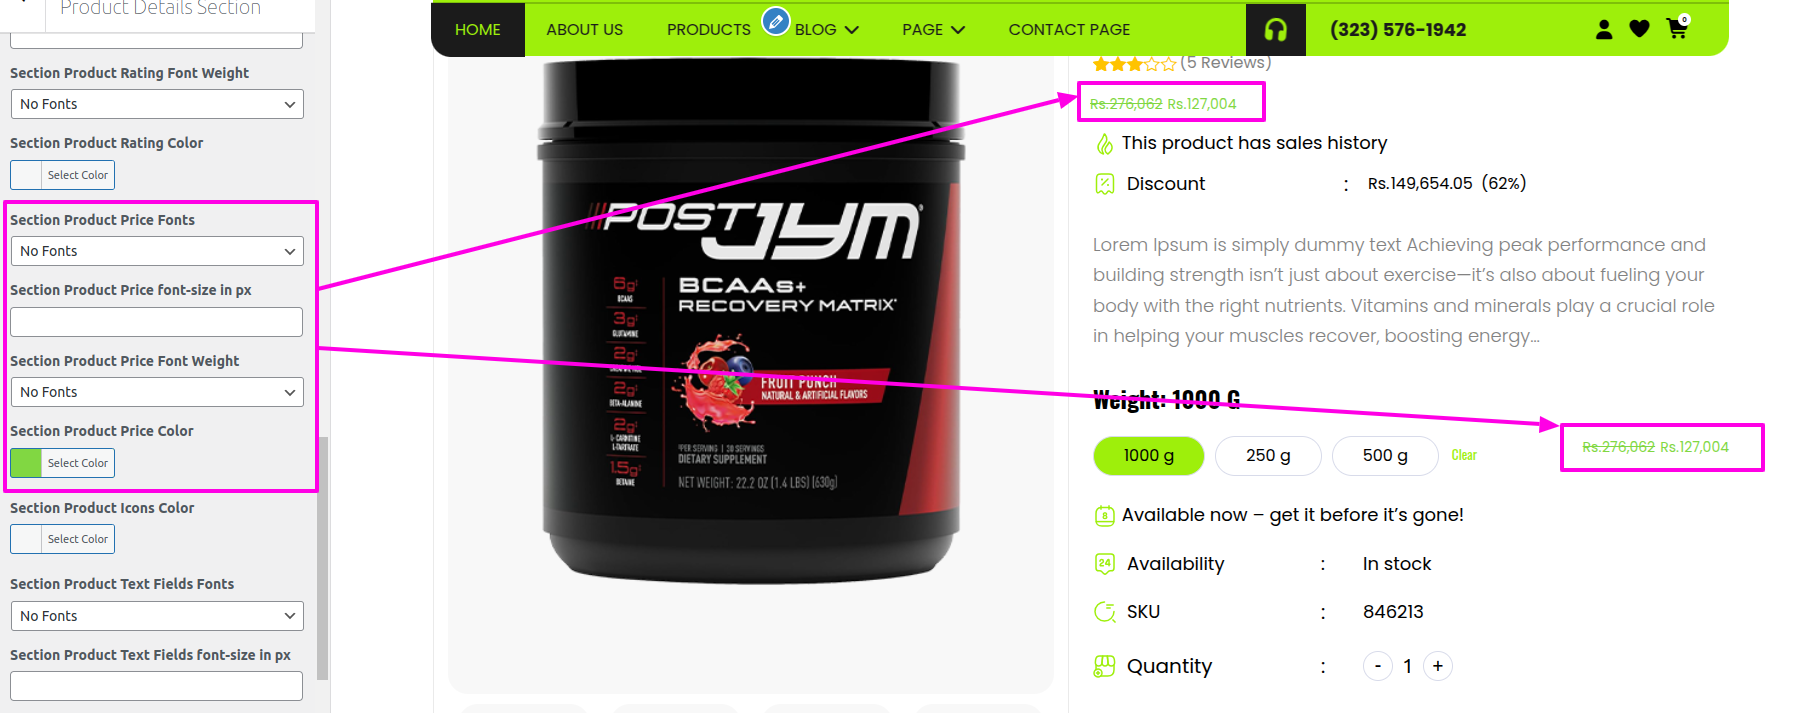Open Section Product Price Fonts dropdown

coord(157,251)
